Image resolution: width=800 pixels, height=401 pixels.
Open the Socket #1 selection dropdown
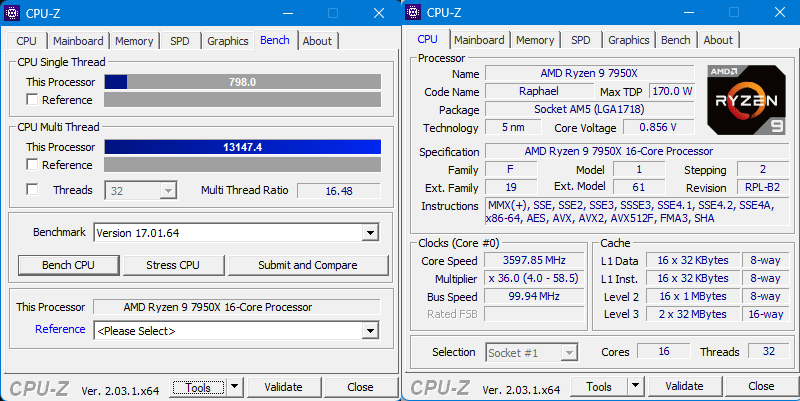[532, 353]
